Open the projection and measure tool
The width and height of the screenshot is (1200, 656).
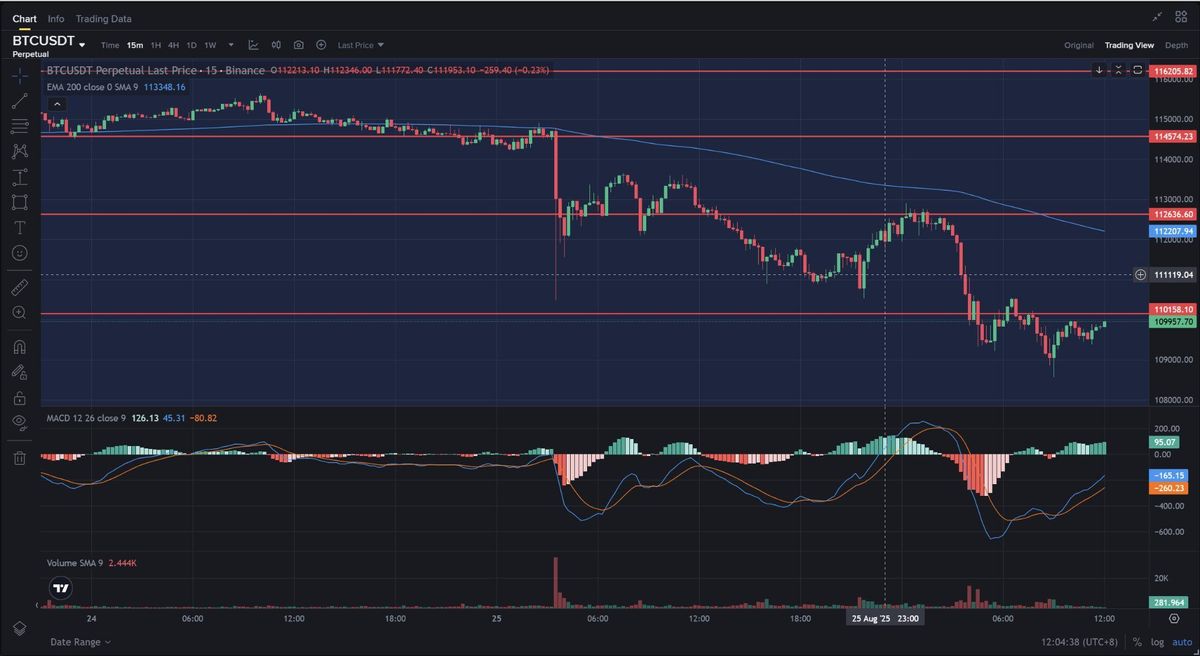(19, 177)
